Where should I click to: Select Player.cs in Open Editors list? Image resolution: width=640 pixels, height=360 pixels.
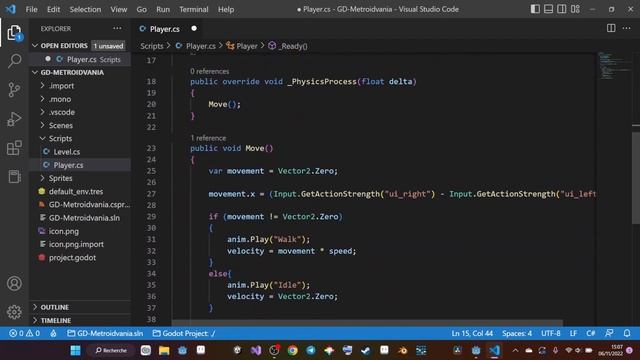tap(82, 59)
